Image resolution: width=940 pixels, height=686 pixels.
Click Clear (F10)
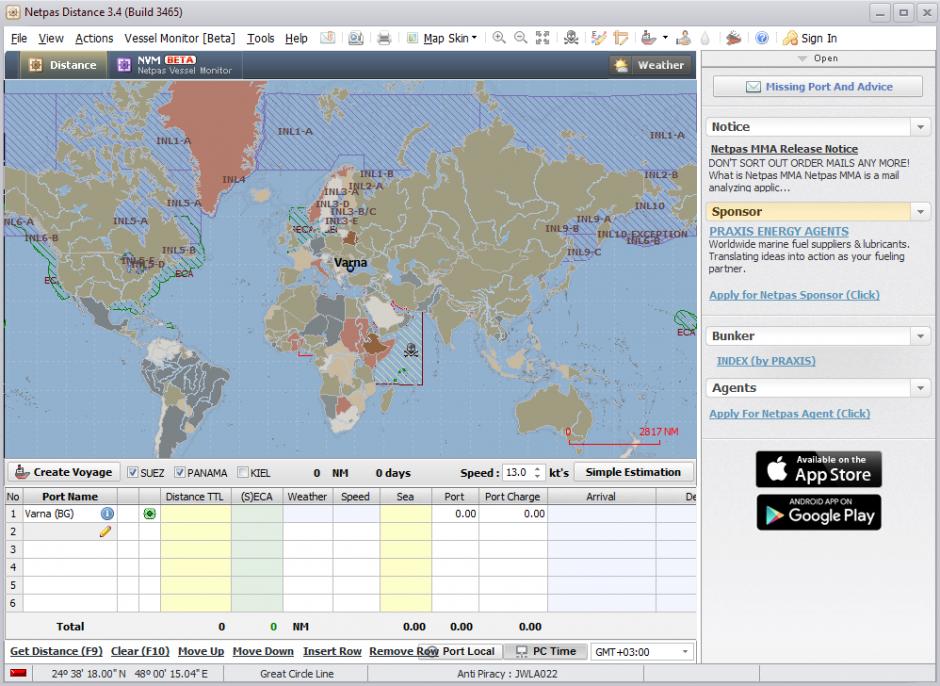pyautogui.click(x=140, y=651)
